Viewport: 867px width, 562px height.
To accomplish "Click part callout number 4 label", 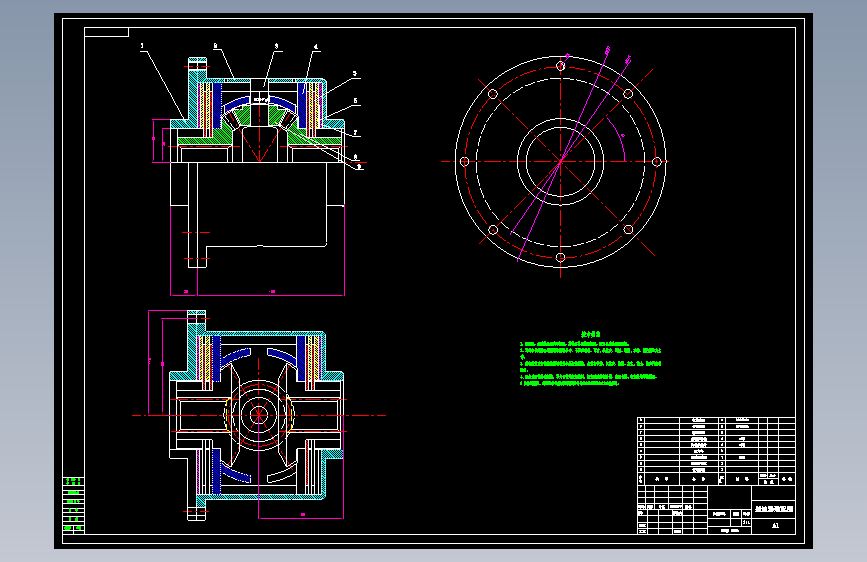I will tap(316, 47).
